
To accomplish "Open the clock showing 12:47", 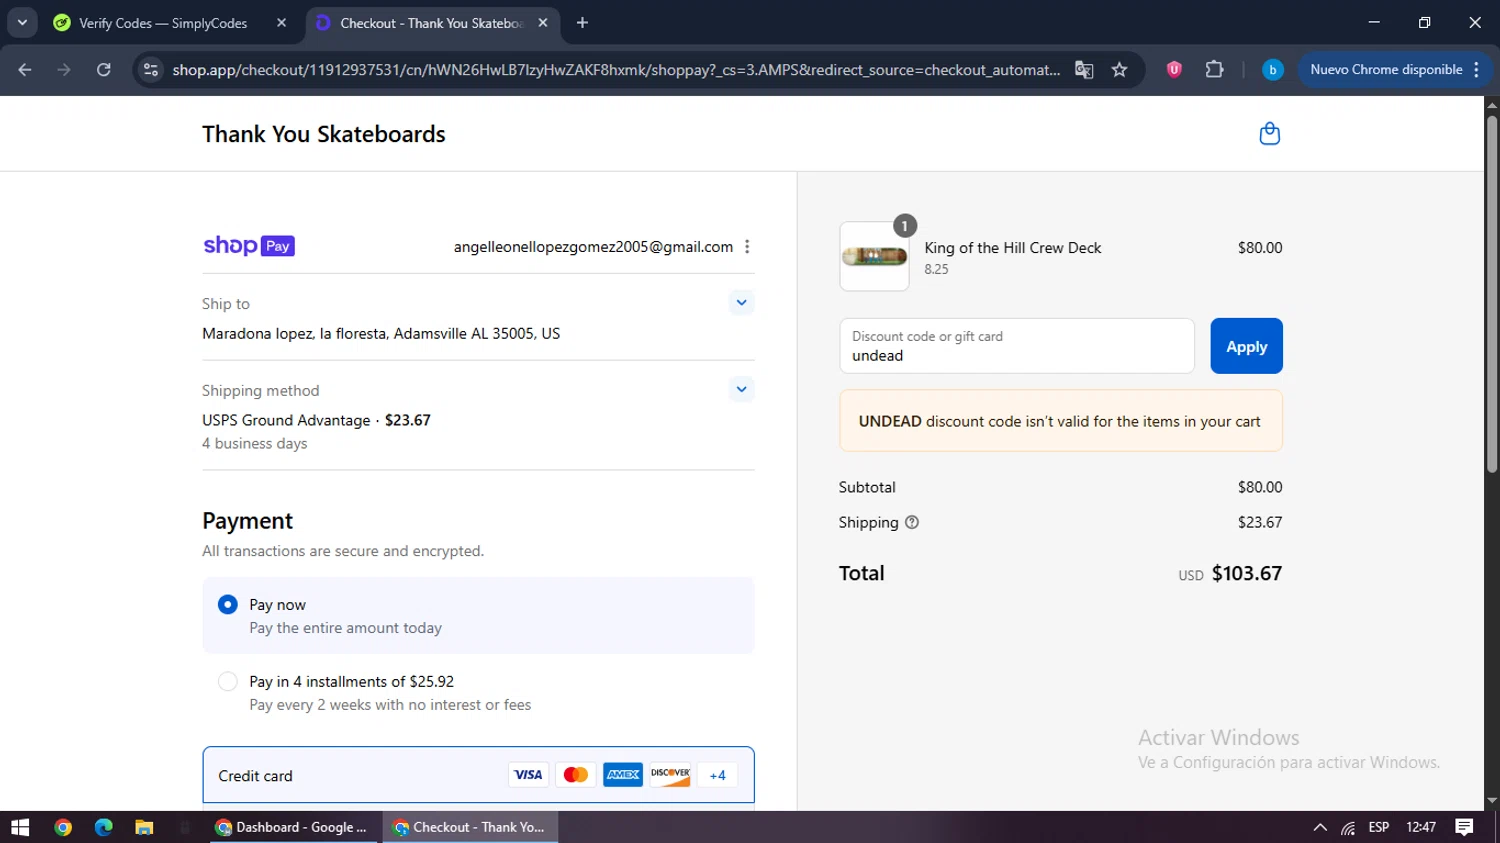I will (x=1421, y=827).
